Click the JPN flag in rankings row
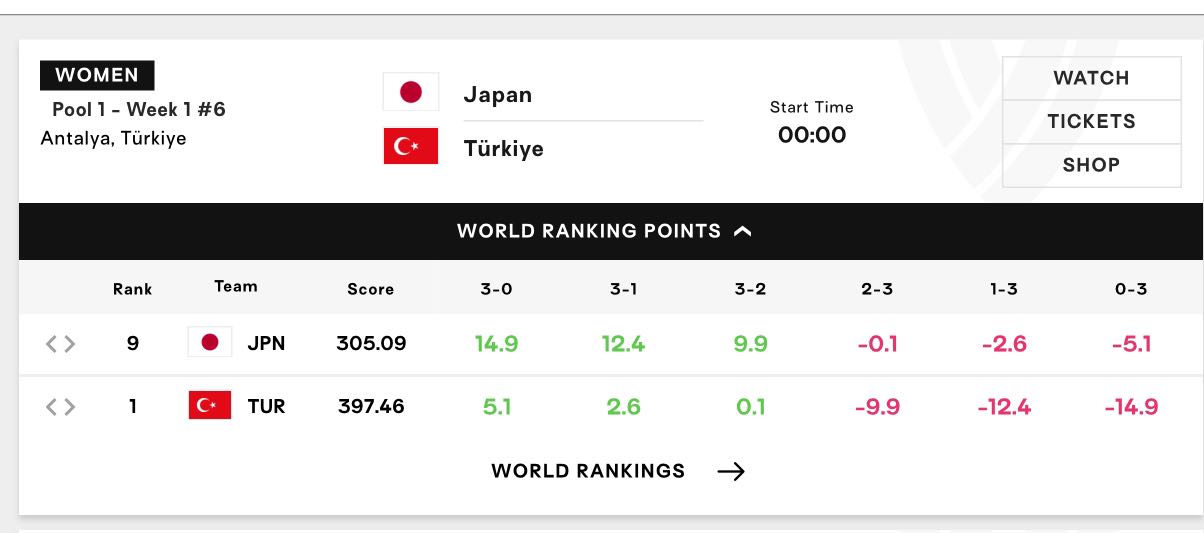Screen dimensions: 1204x533 pyautogui.click(x=210, y=342)
